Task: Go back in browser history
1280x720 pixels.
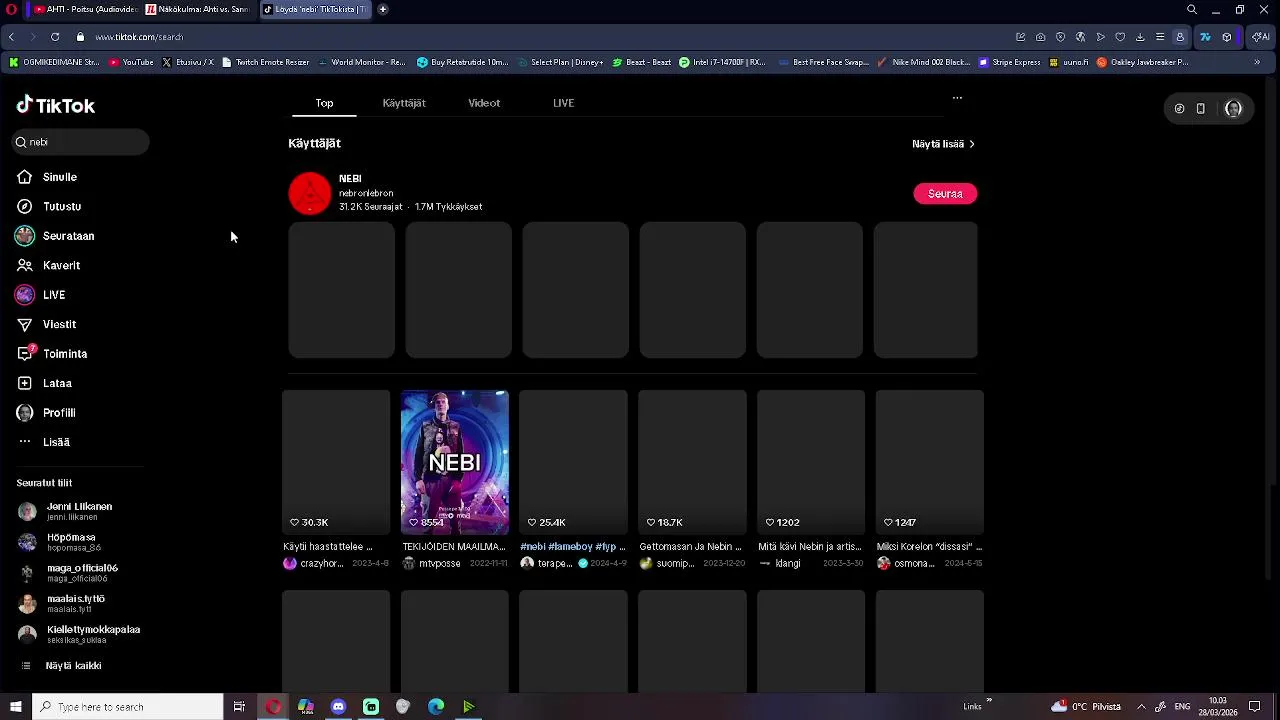Action: pyautogui.click(x=11, y=37)
